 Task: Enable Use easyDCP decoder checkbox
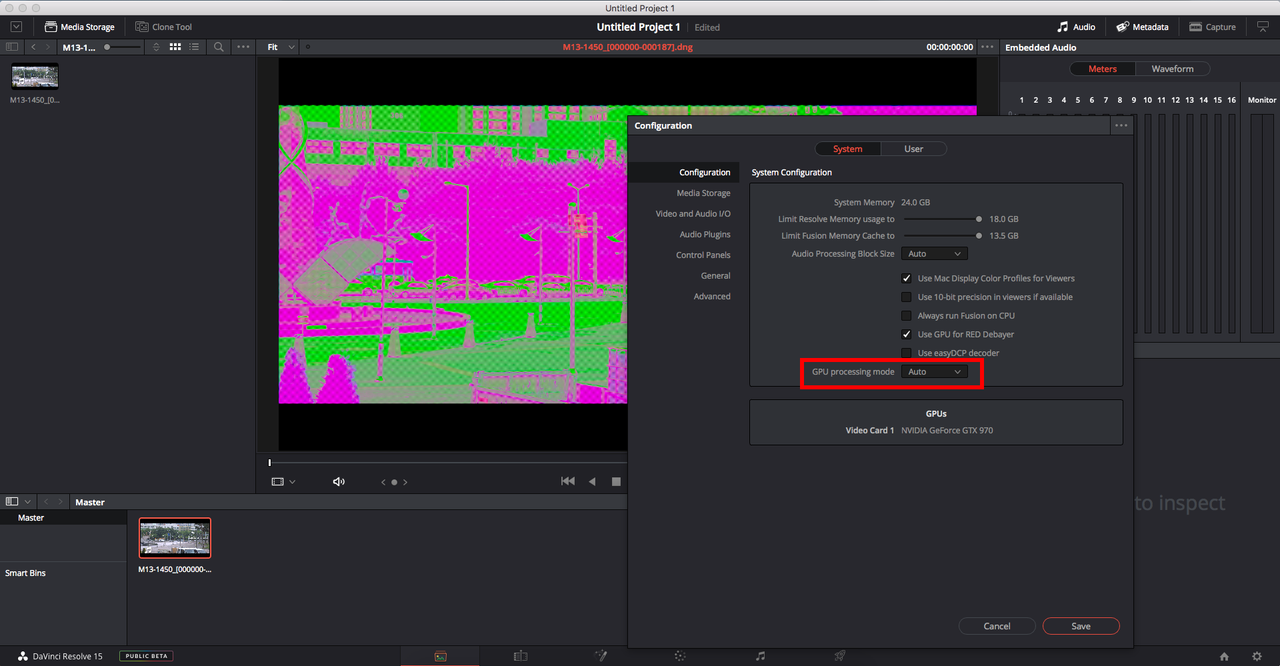tap(907, 353)
